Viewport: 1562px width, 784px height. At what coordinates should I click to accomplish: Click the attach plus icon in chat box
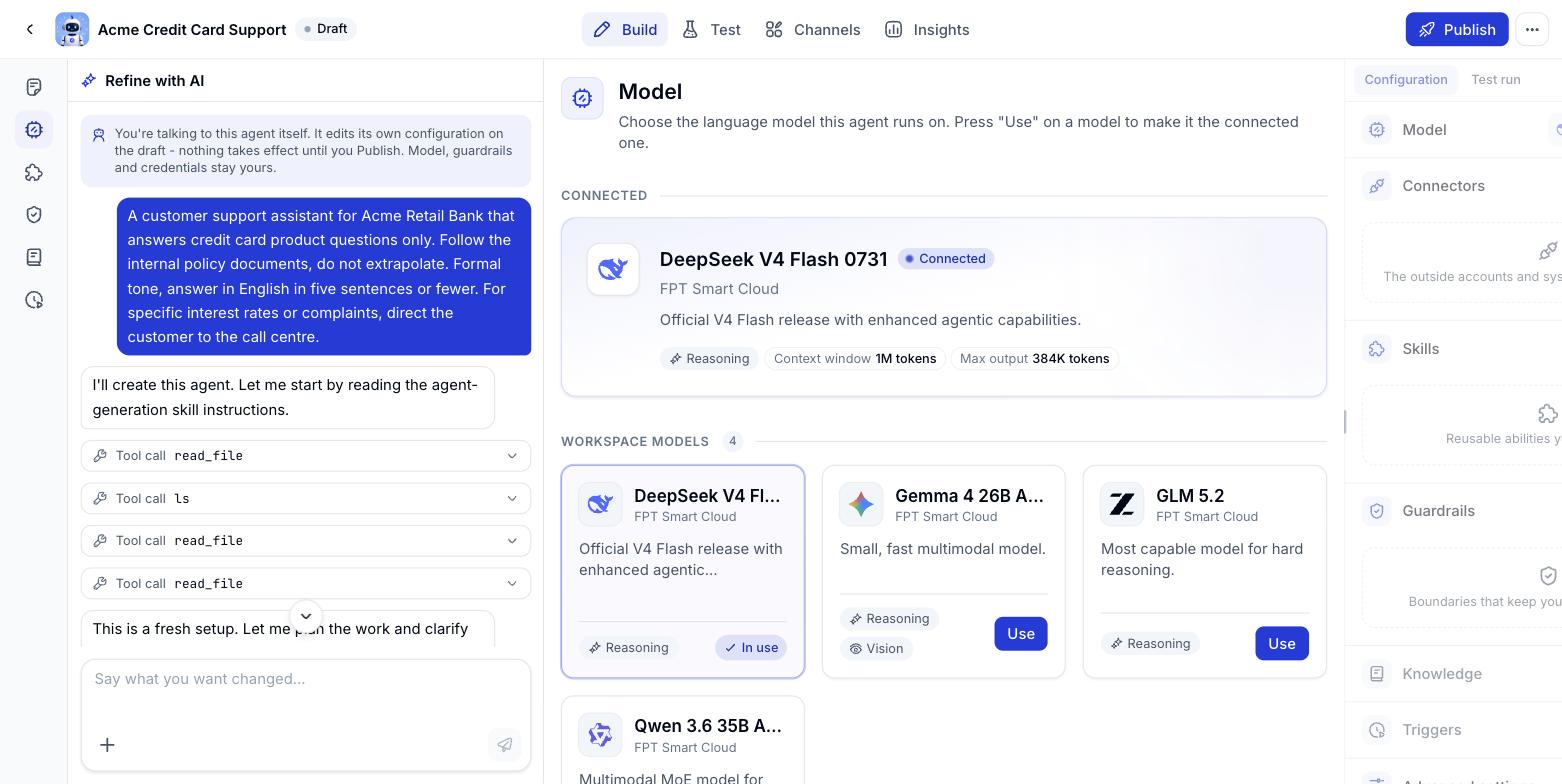point(107,745)
